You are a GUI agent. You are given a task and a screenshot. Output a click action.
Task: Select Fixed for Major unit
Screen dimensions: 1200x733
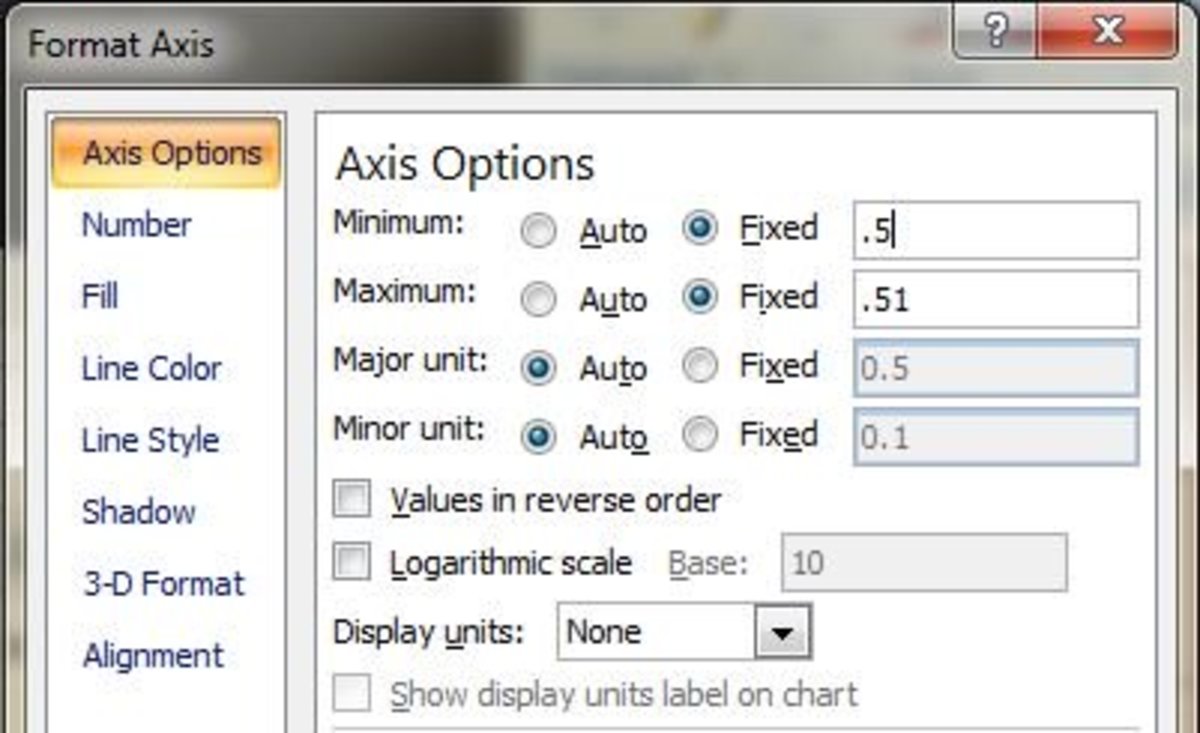pos(700,367)
